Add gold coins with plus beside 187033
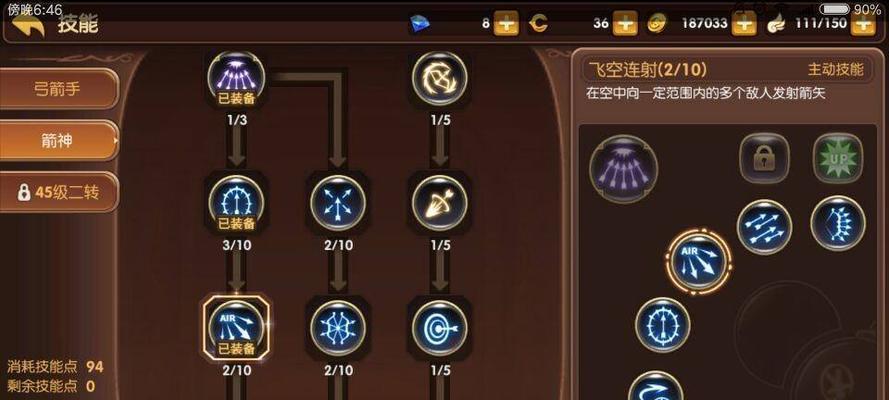 point(744,24)
